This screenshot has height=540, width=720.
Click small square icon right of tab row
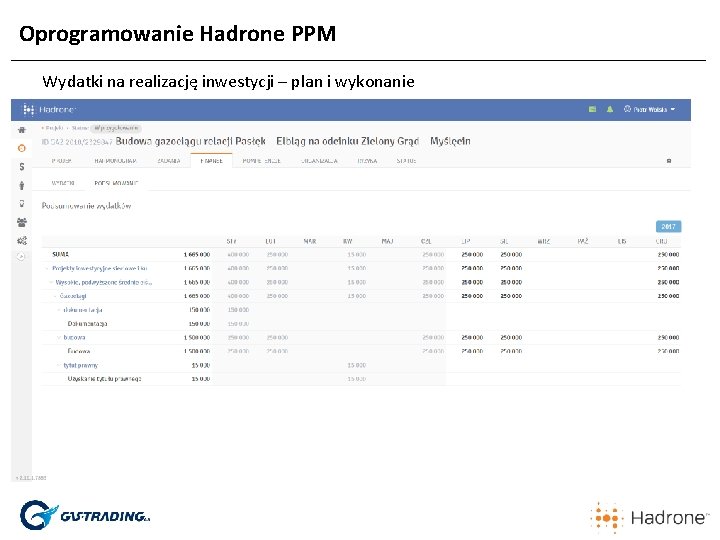[x=669, y=161]
